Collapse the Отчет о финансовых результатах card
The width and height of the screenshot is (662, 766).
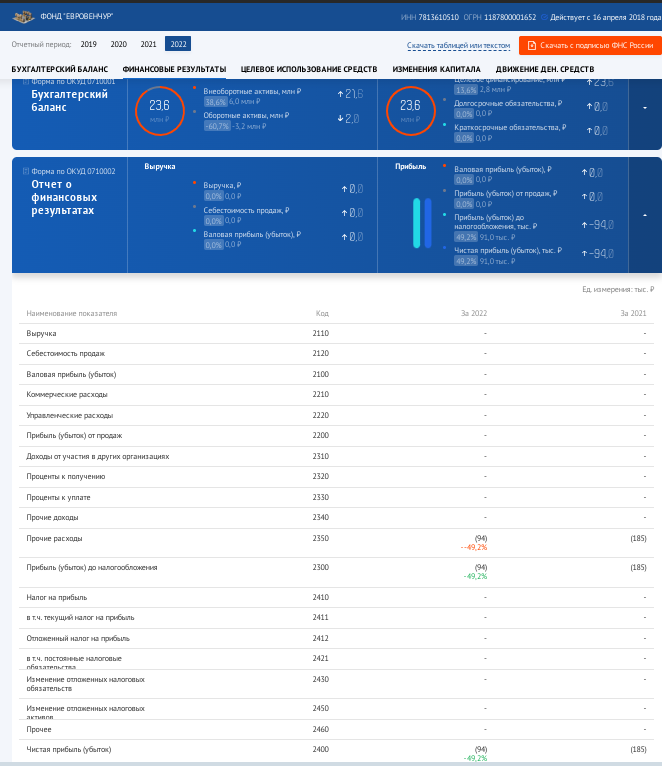pos(645,214)
